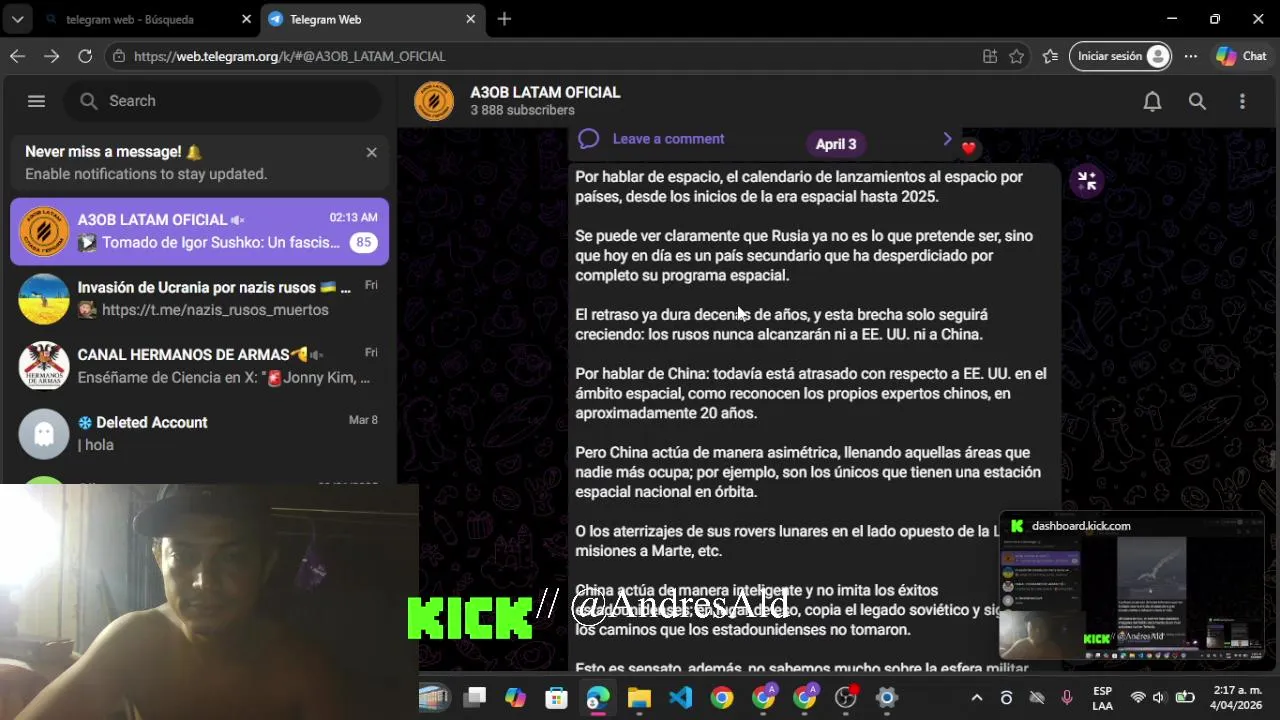The height and width of the screenshot is (720, 1280).
Task: Click the pink shrink-arrows icon near message
Action: pos(1087,181)
